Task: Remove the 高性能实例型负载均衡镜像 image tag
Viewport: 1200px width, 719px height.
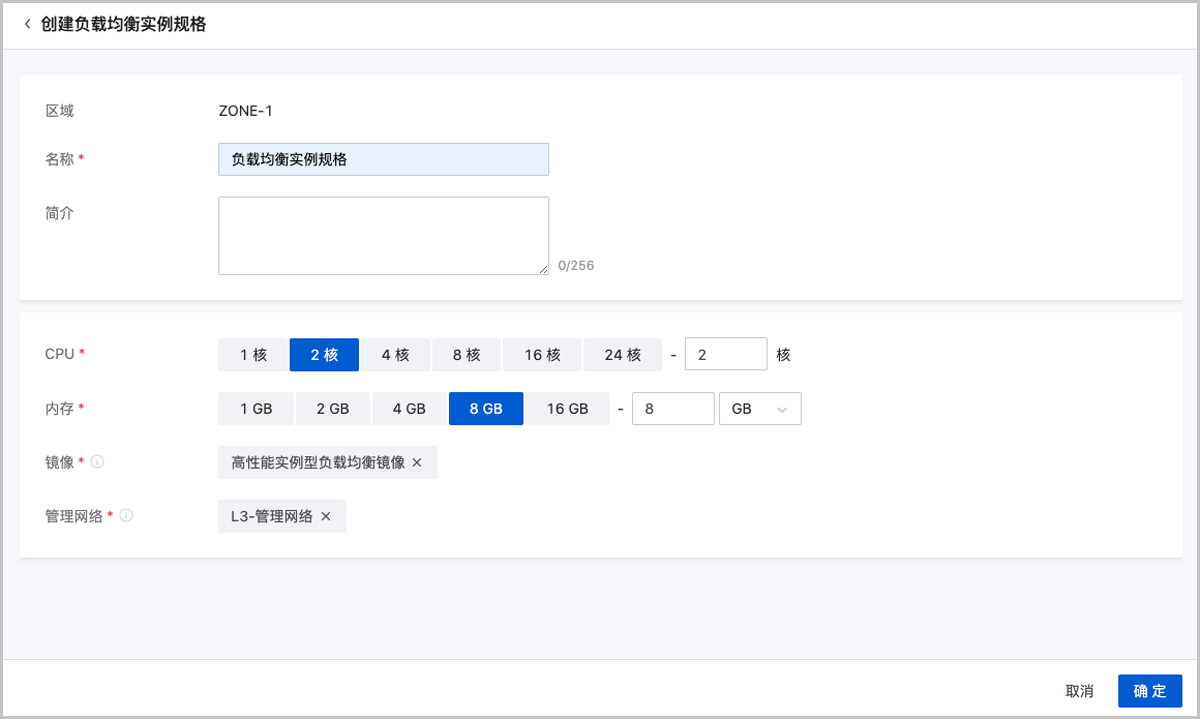Action: pyautogui.click(x=417, y=463)
